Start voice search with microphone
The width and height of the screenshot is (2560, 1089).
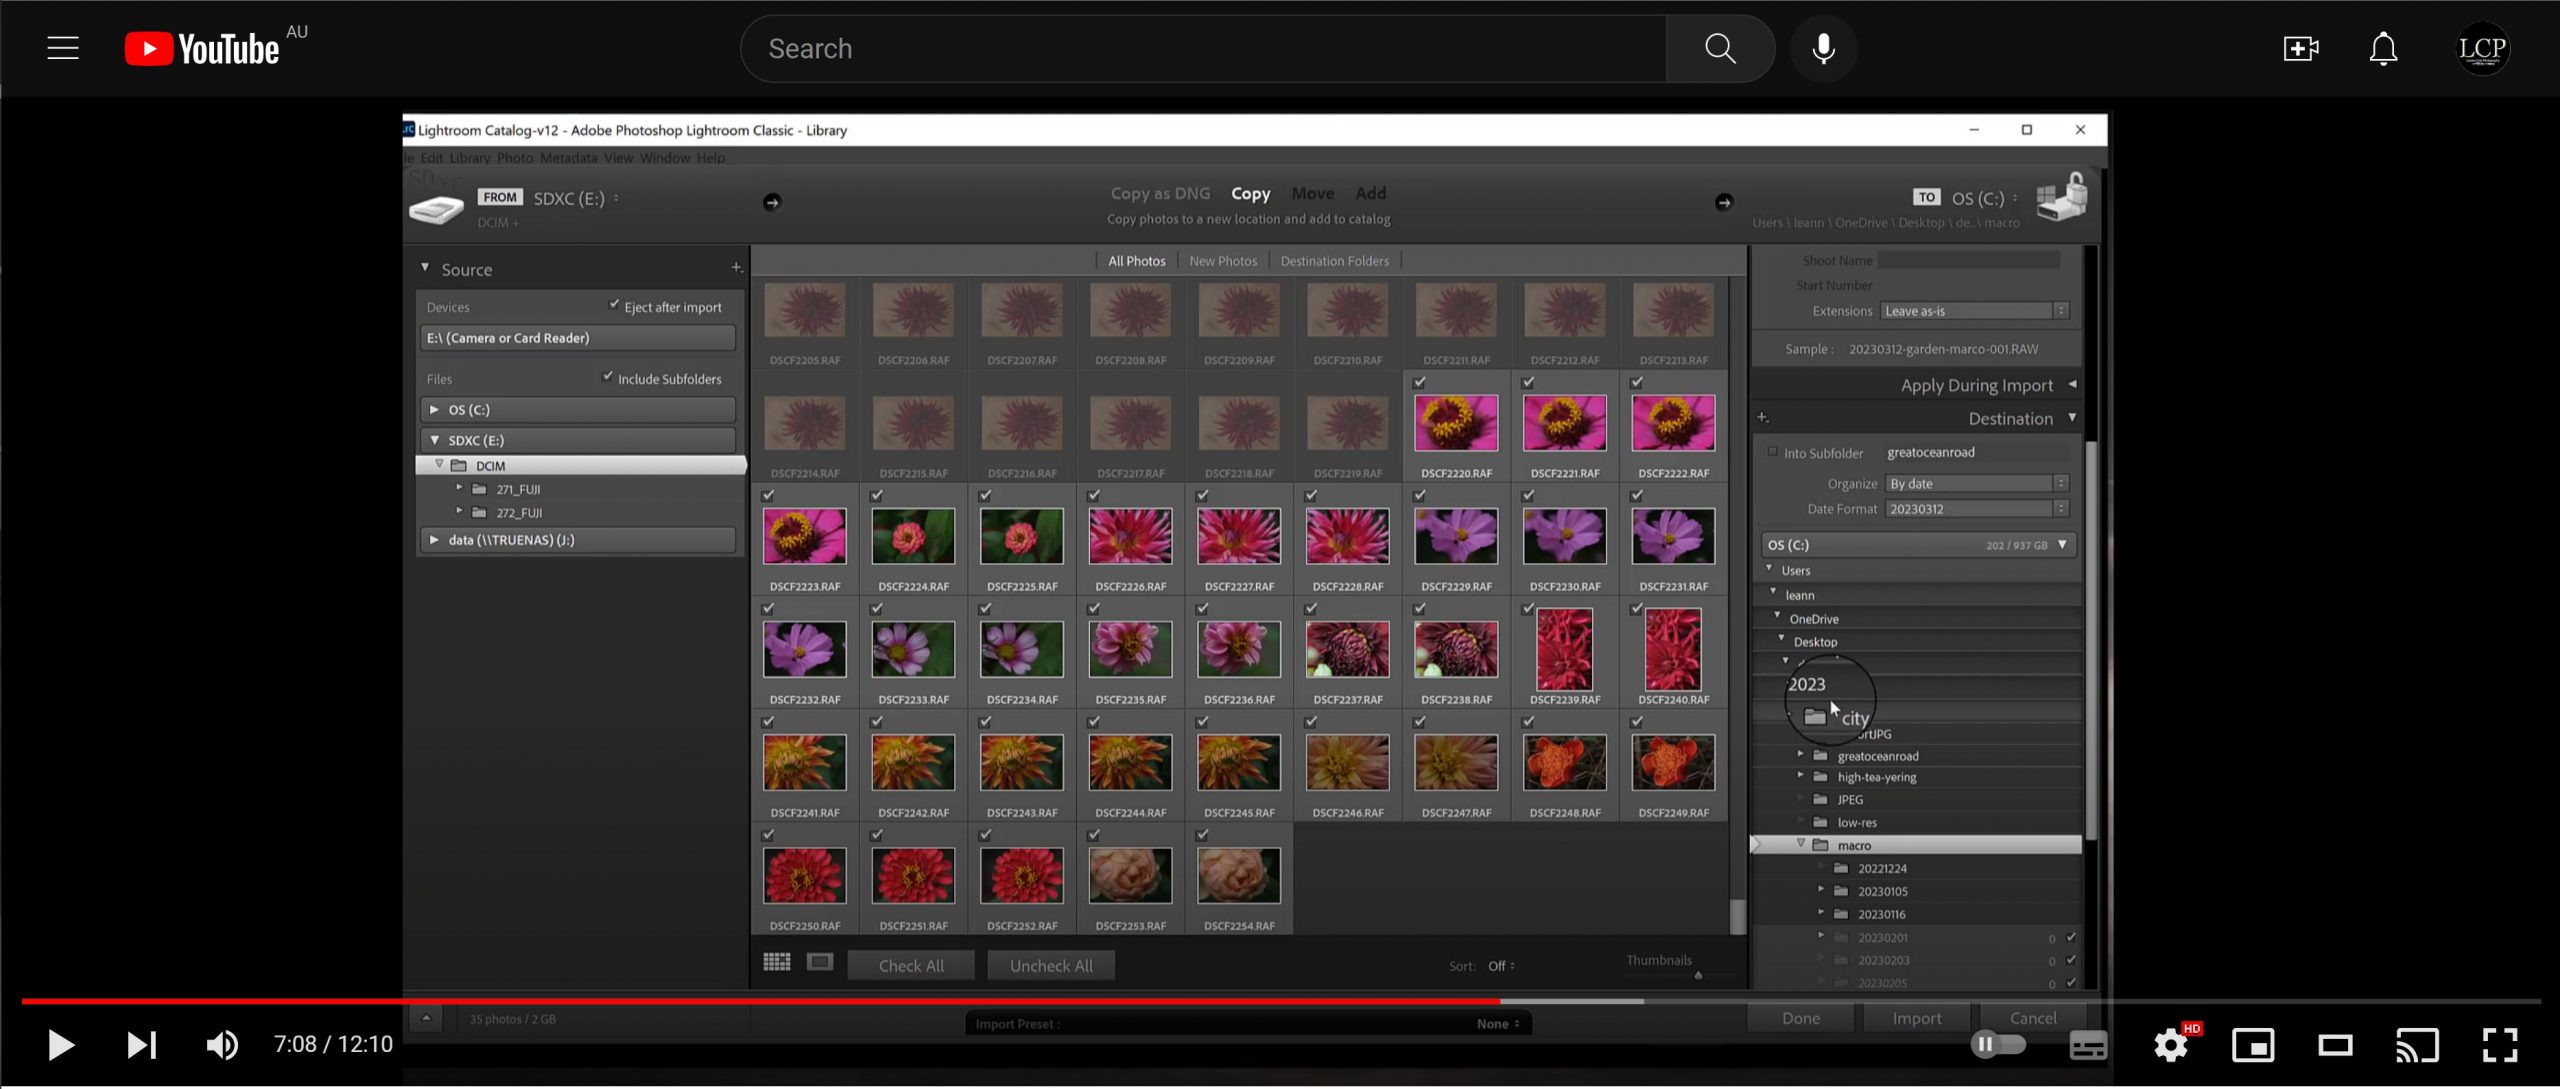[x=1823, y=48]
